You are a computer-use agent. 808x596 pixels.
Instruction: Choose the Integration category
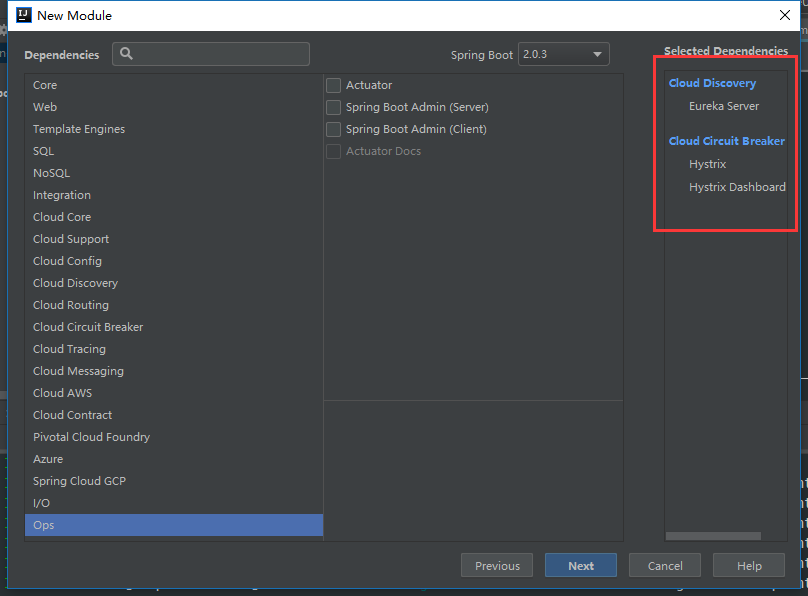tap(174, 195)
